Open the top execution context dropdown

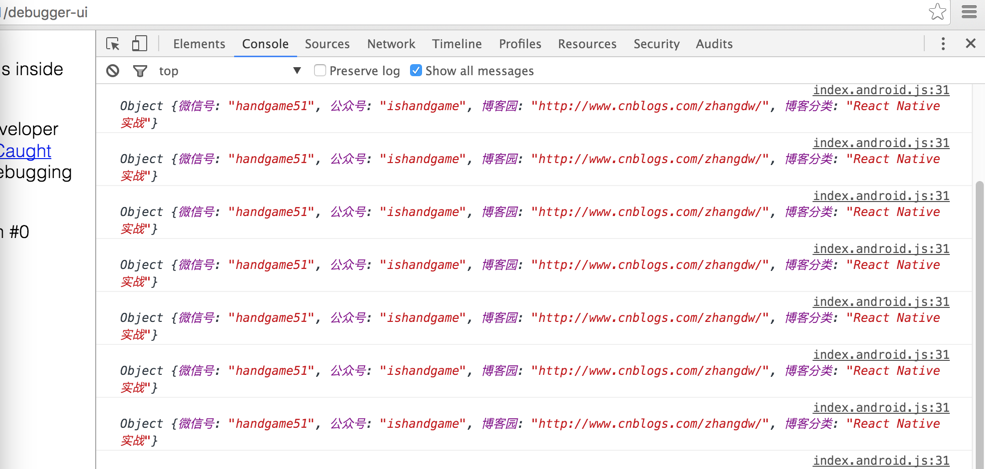(x=230, y=71)
